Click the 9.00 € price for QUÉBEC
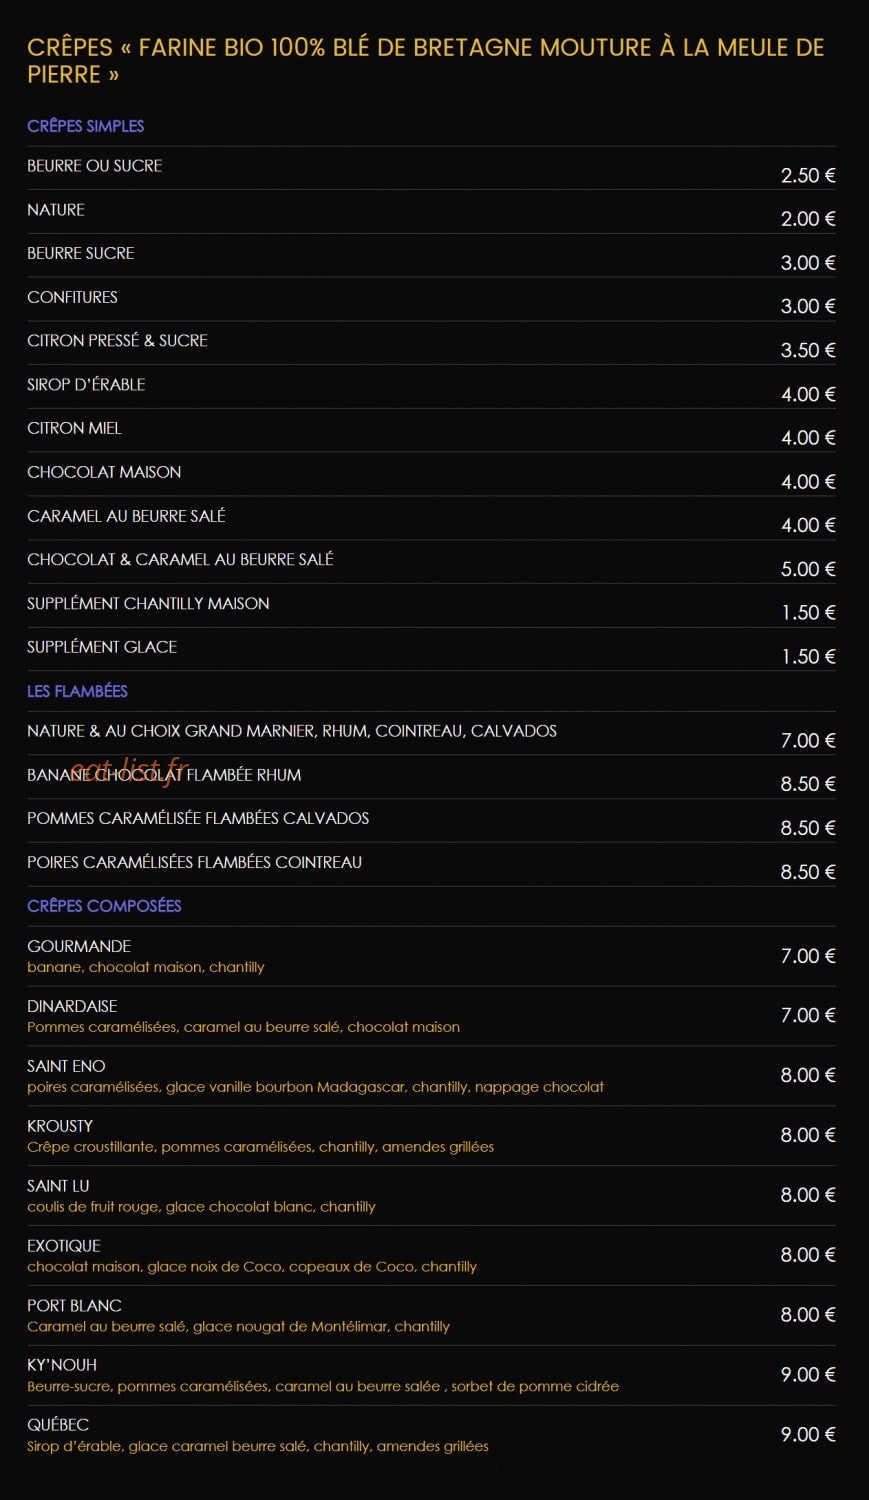Viewport: 869px width, 1500px height. [x=808, y=1435]
